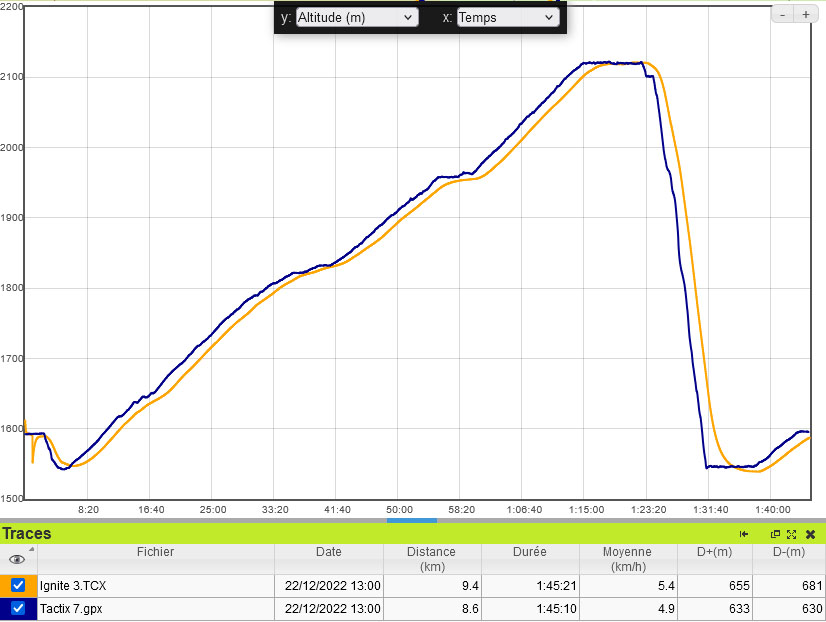Click the blue horizontal splitter handle
The width and height of the screenshot is (826, 622).
pos(412,520)
